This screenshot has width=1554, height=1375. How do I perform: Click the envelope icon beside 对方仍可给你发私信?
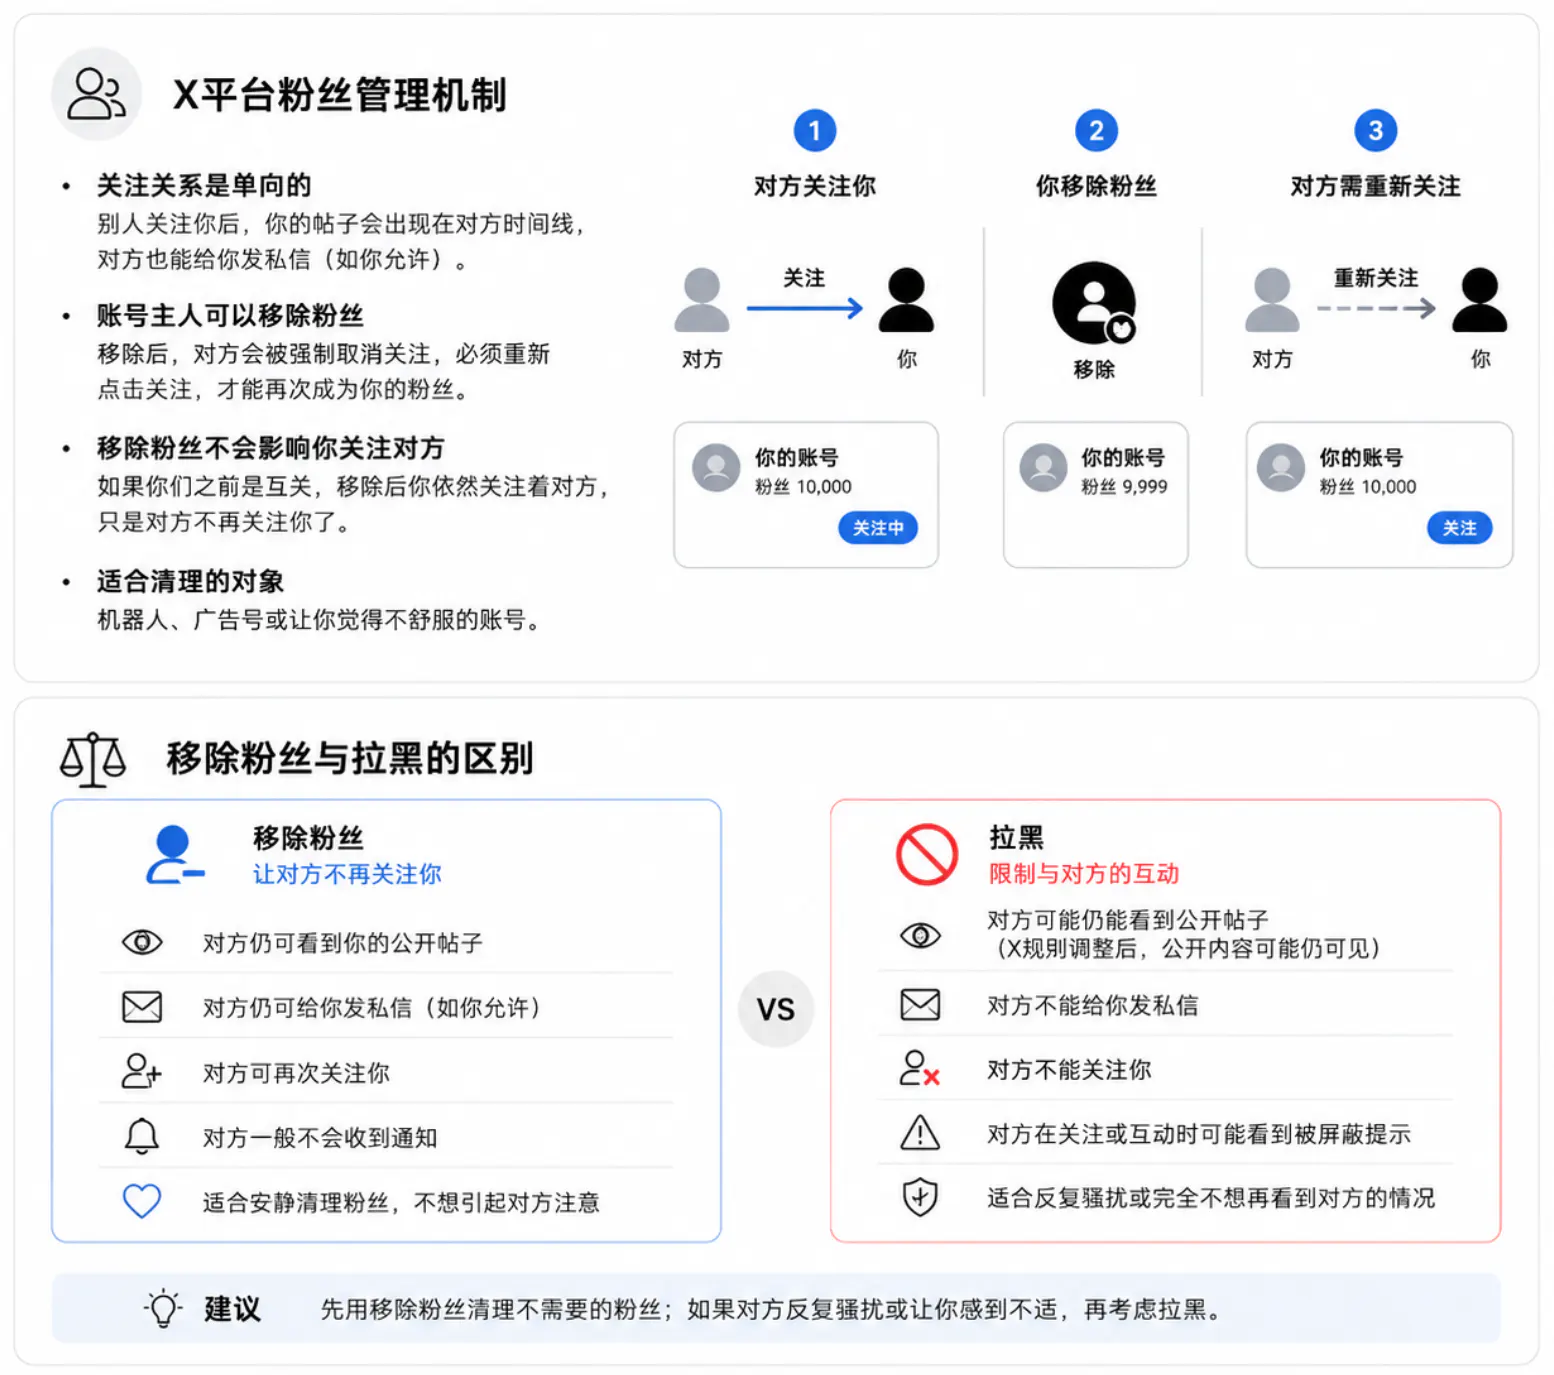tap(142, 1006)
